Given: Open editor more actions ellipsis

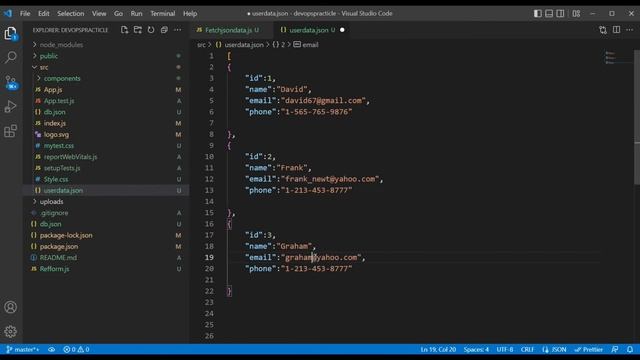Looking at the screenshot, I should [629, 30].
